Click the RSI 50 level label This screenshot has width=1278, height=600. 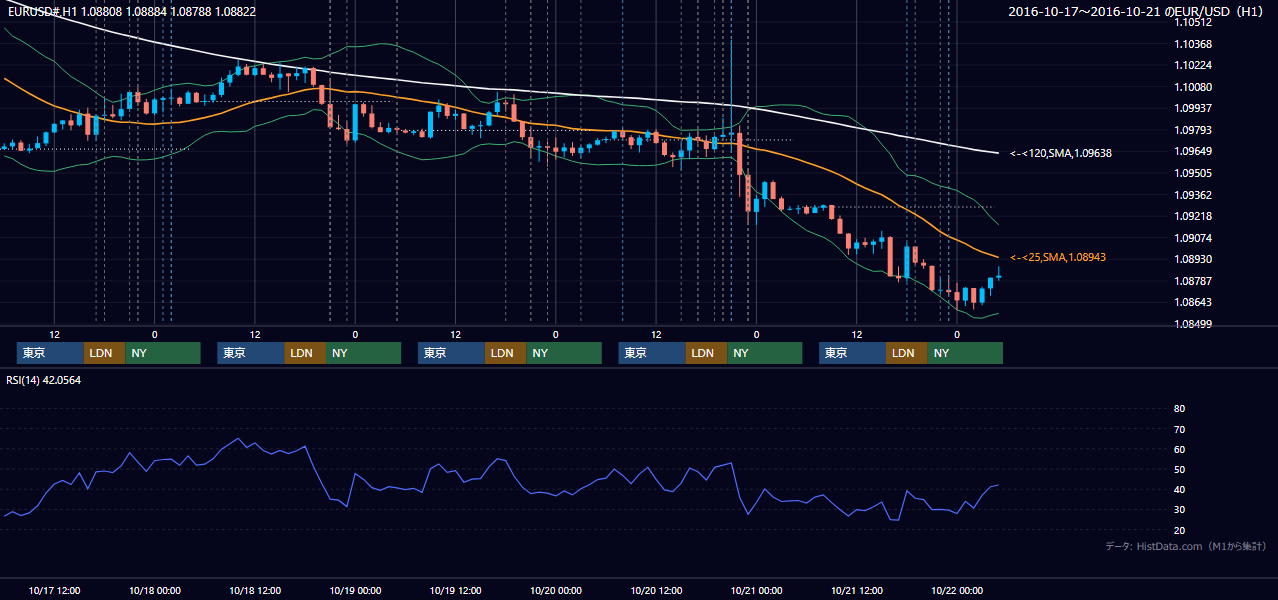point(1179,470)
